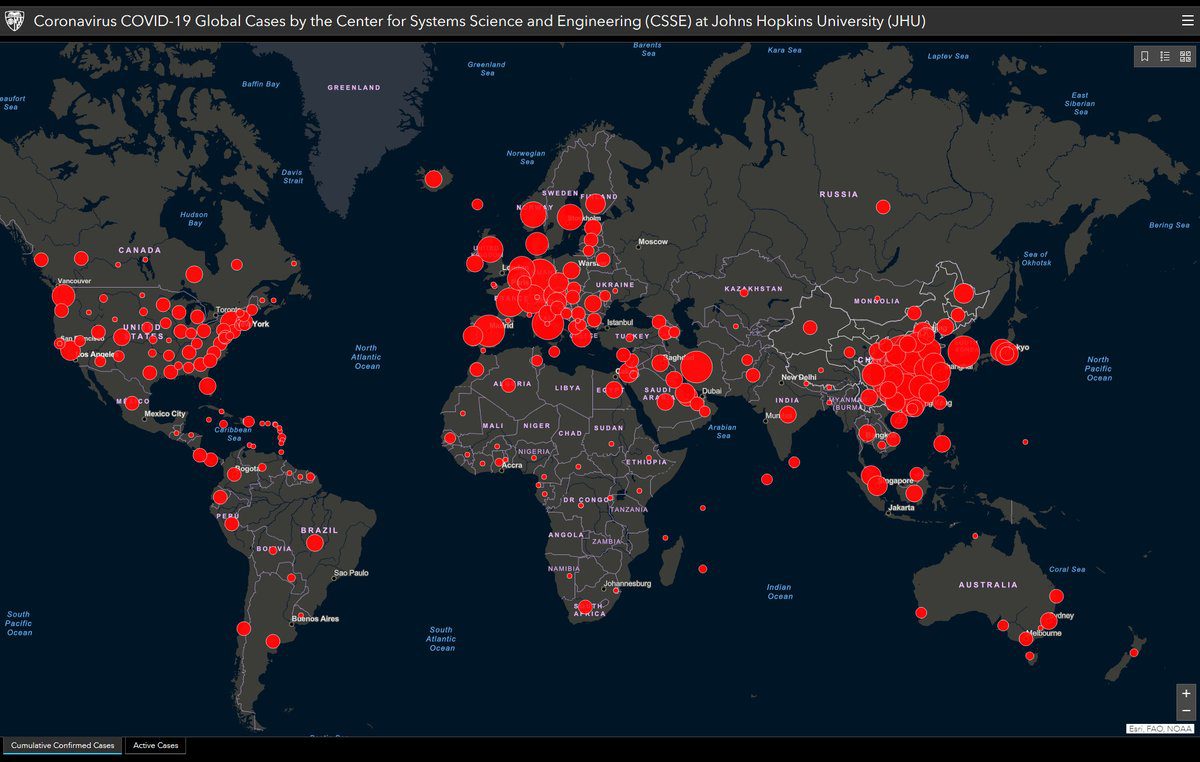Show the map Legend list
The width and height of the screenshot is (1200, 762).
click(x=1165, y=57)
